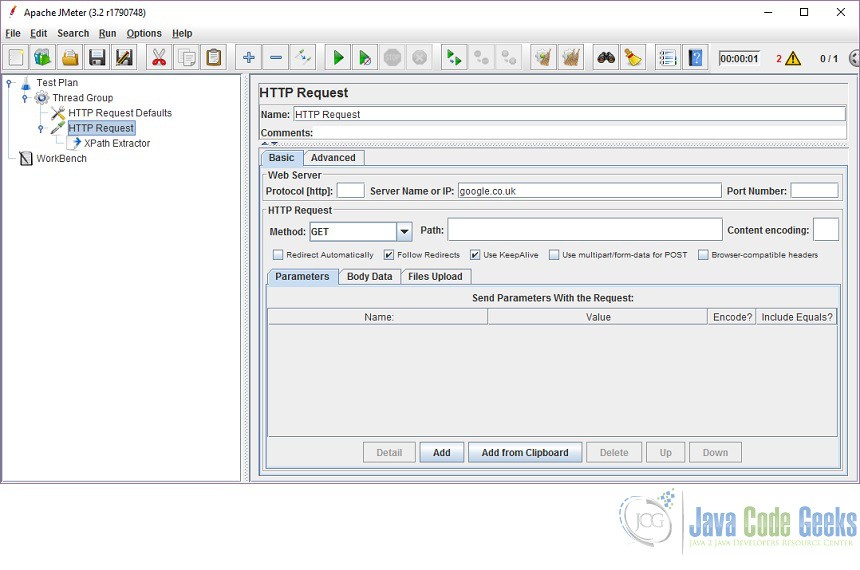This screenshot has height=570, width=860.
Task: Click the Shutdown test icon
Action: coord(420,57)
